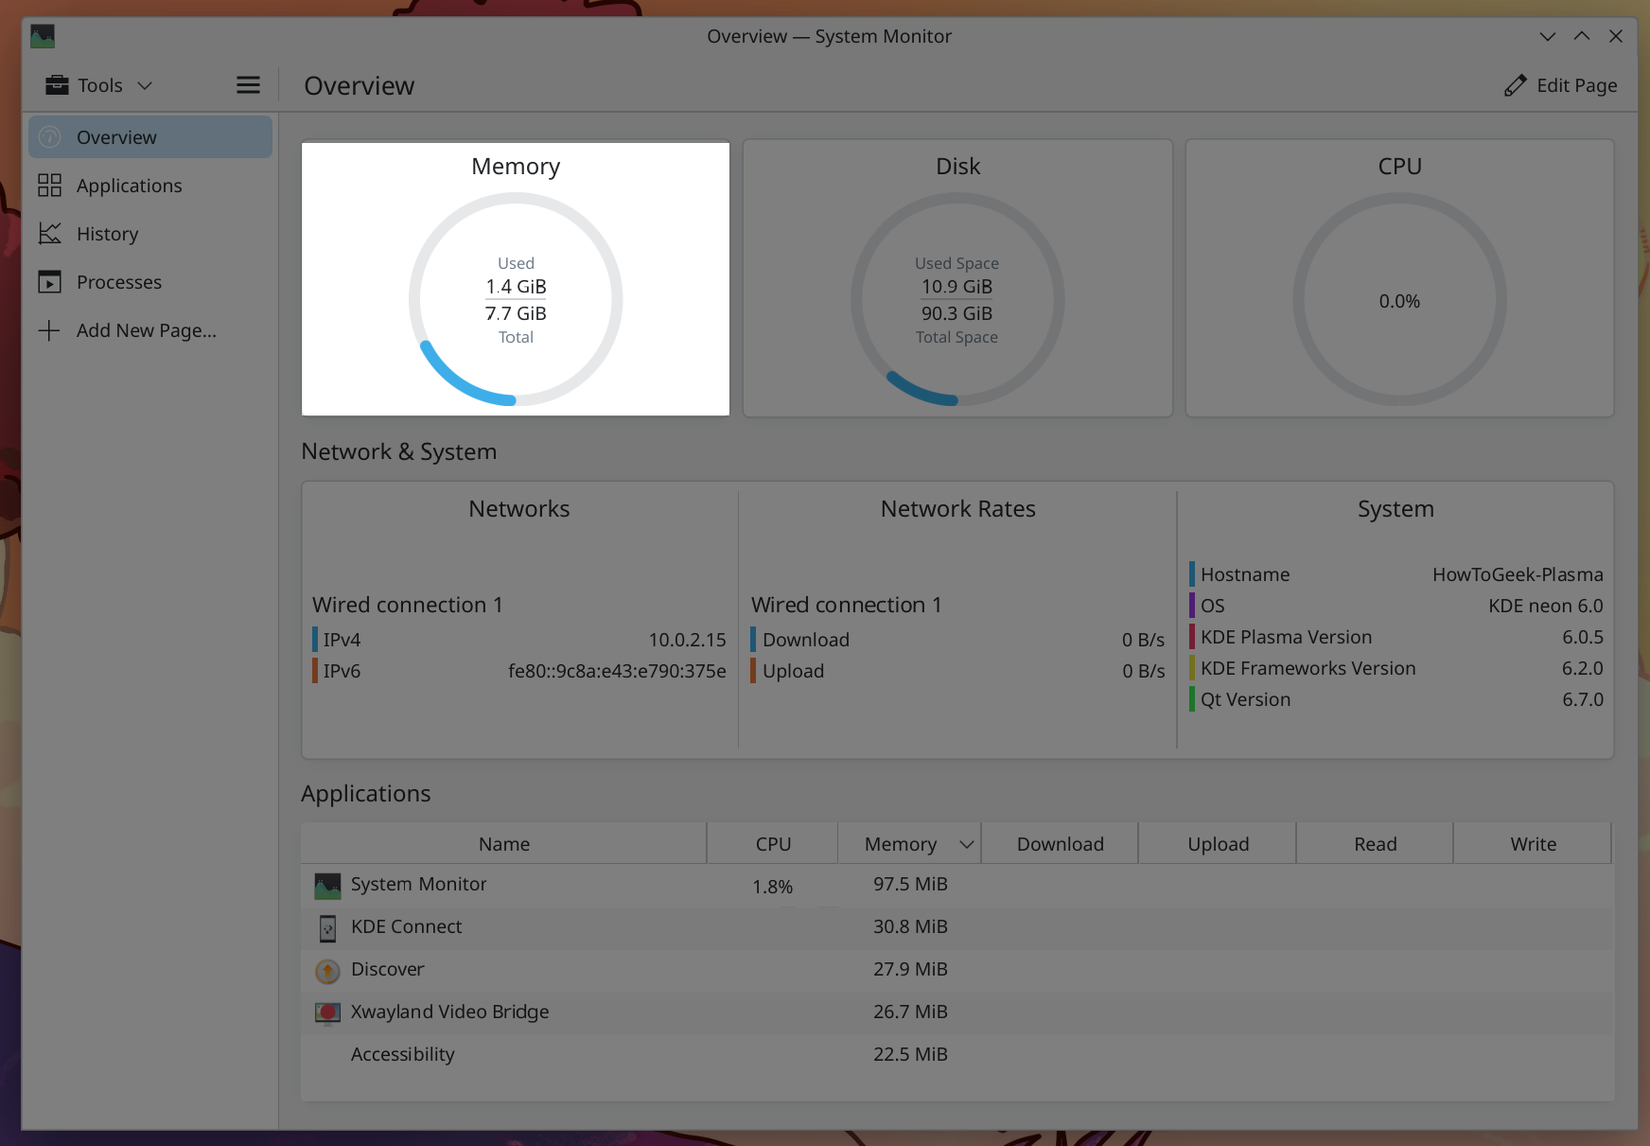Open the Tools dropdown menu
The image size is (1650, 1146).
(145, 85)
